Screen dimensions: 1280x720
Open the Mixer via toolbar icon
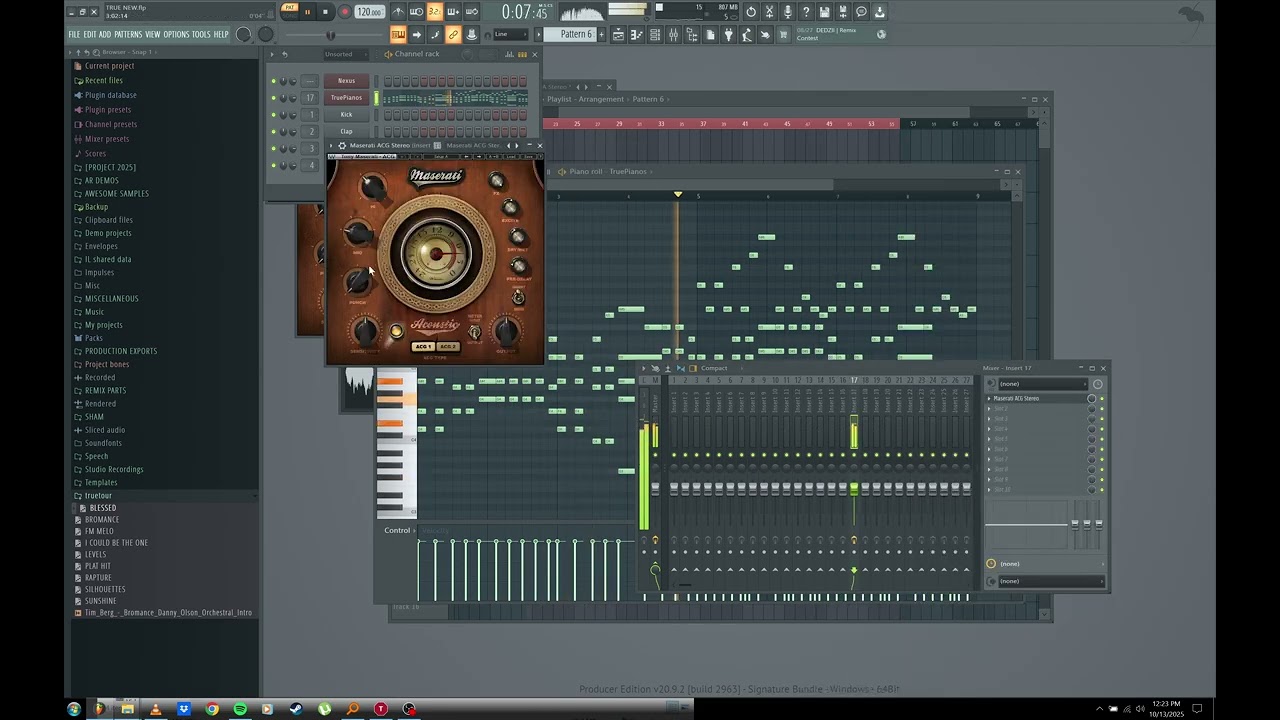[x=673, y=35]
